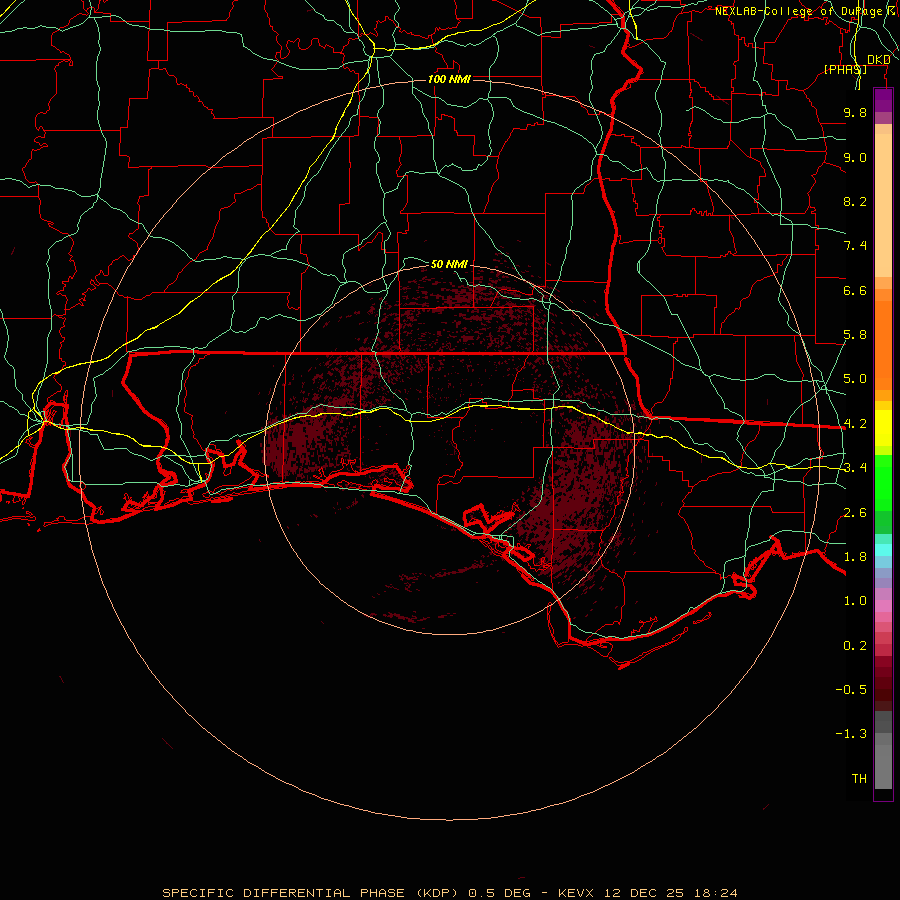
Task: Click the 2.6 scale value
Action: (x=855, y=513)
